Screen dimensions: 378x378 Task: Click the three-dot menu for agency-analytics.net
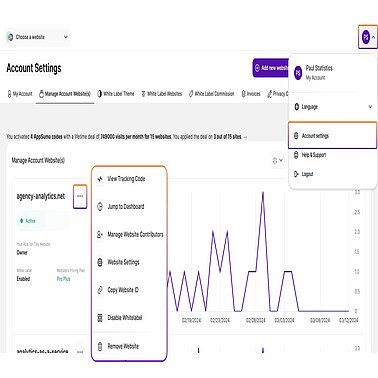[80, 196]
